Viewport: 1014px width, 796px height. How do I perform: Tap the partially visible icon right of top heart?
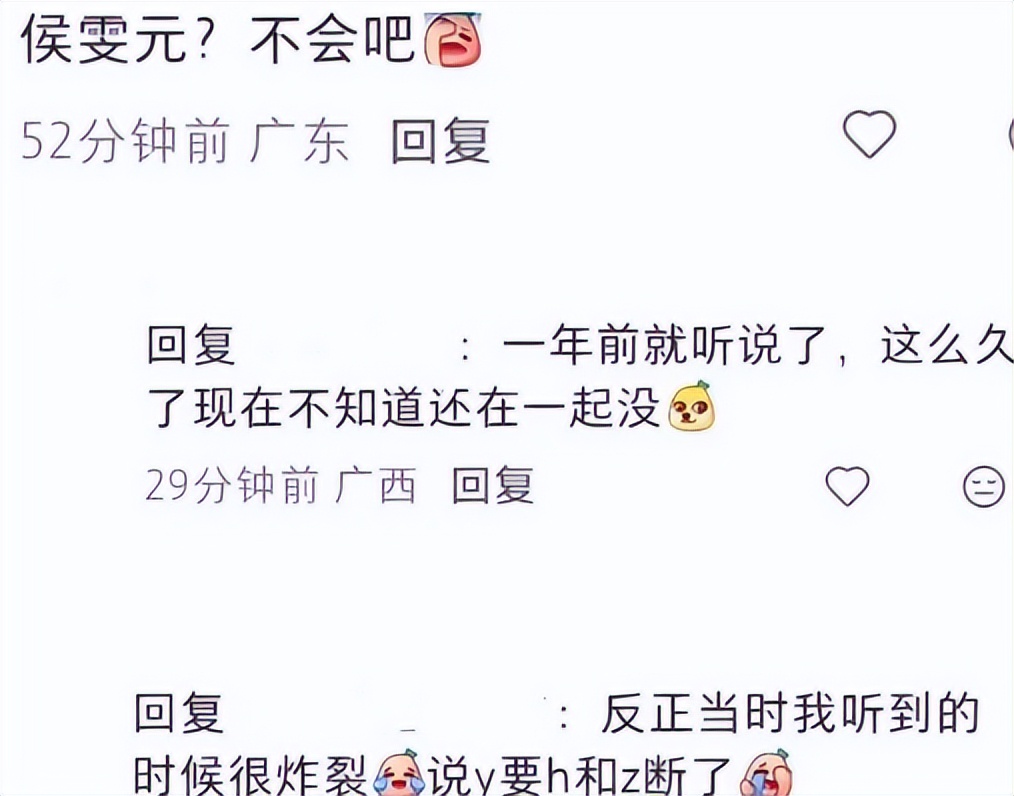click(1010, 134)
